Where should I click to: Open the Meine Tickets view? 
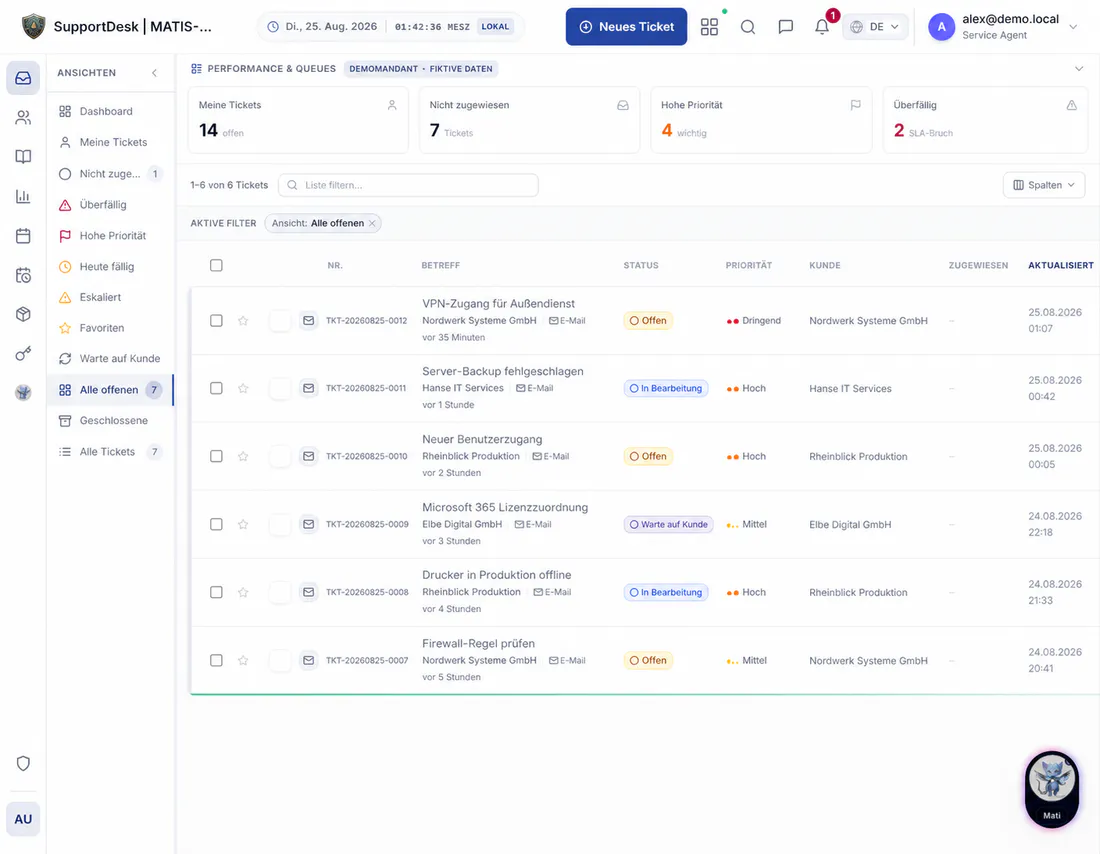pyautogui.click(x=111, y=142)
